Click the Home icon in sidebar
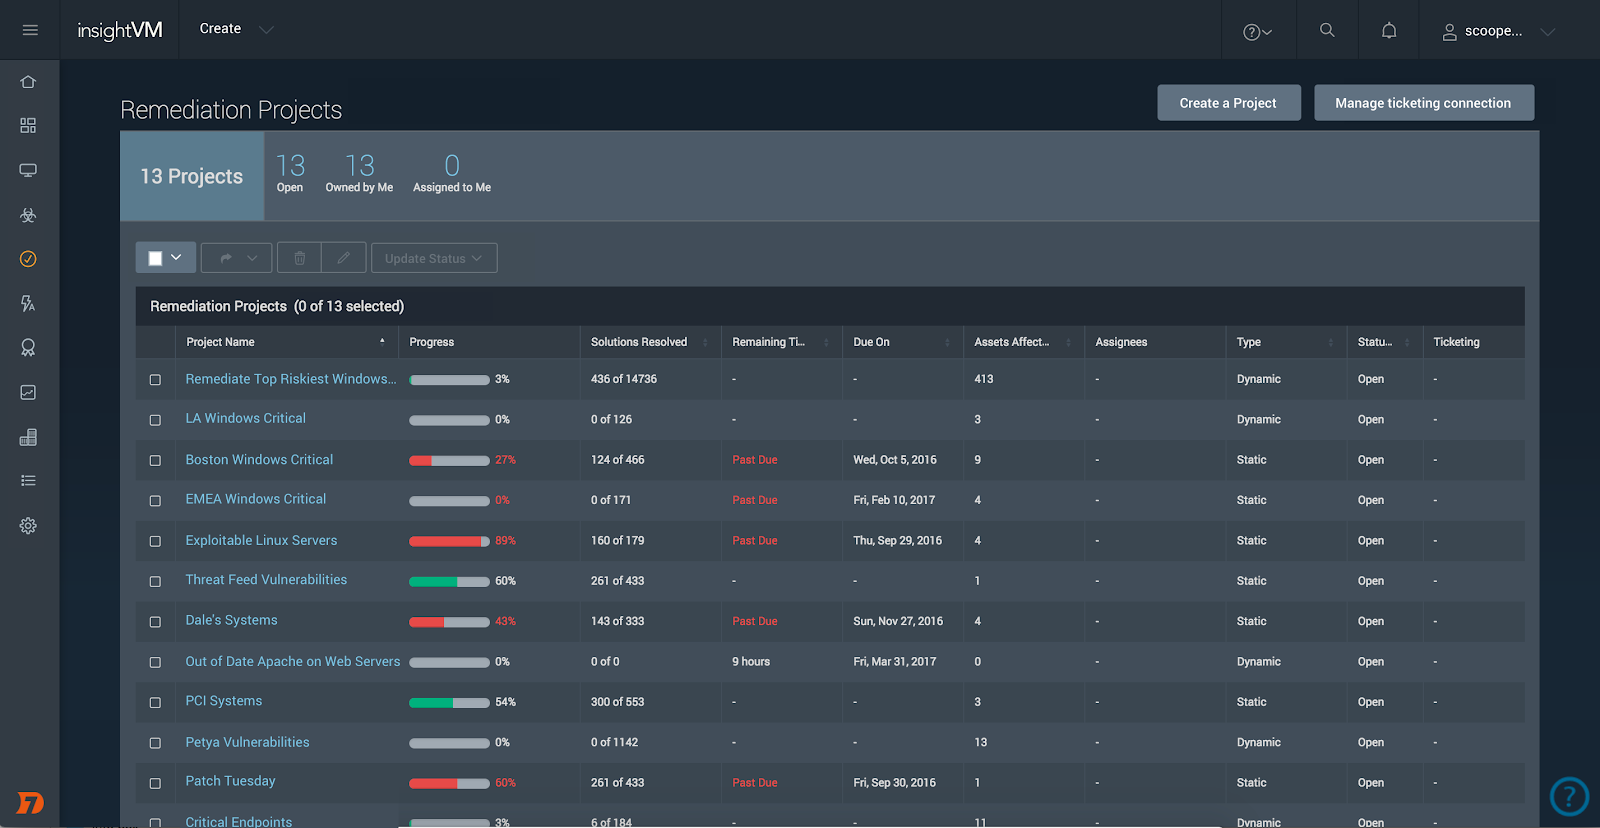The width and height of the screenshot is (1600, 828). [28, 82]
